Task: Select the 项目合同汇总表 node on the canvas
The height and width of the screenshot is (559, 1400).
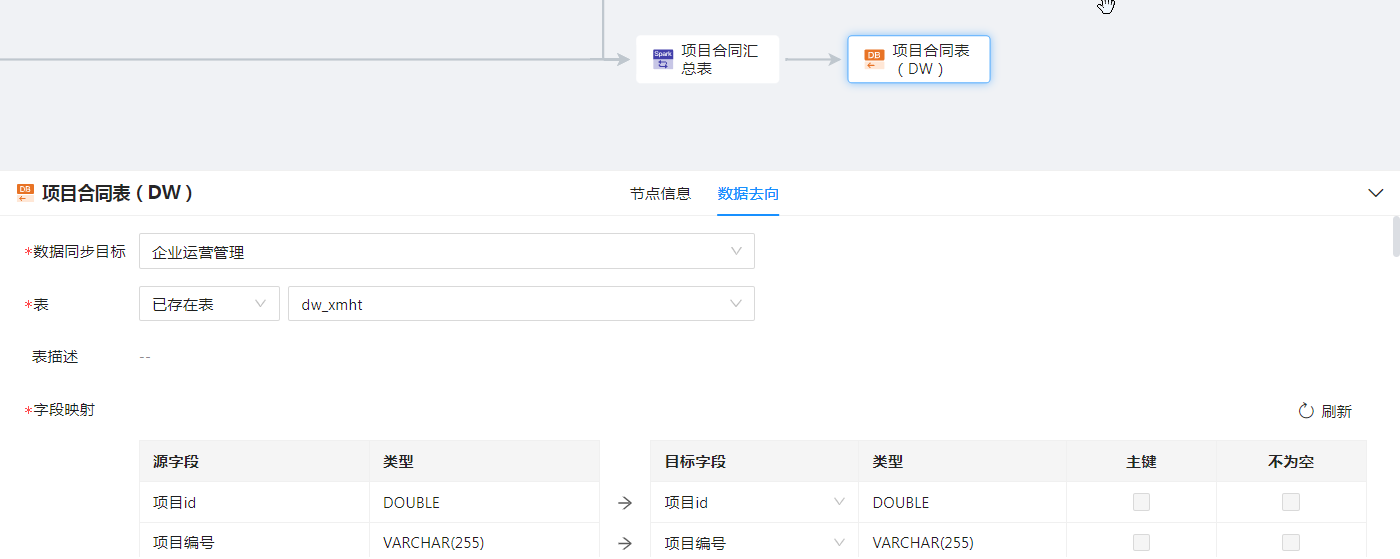Action: [707, 59]
